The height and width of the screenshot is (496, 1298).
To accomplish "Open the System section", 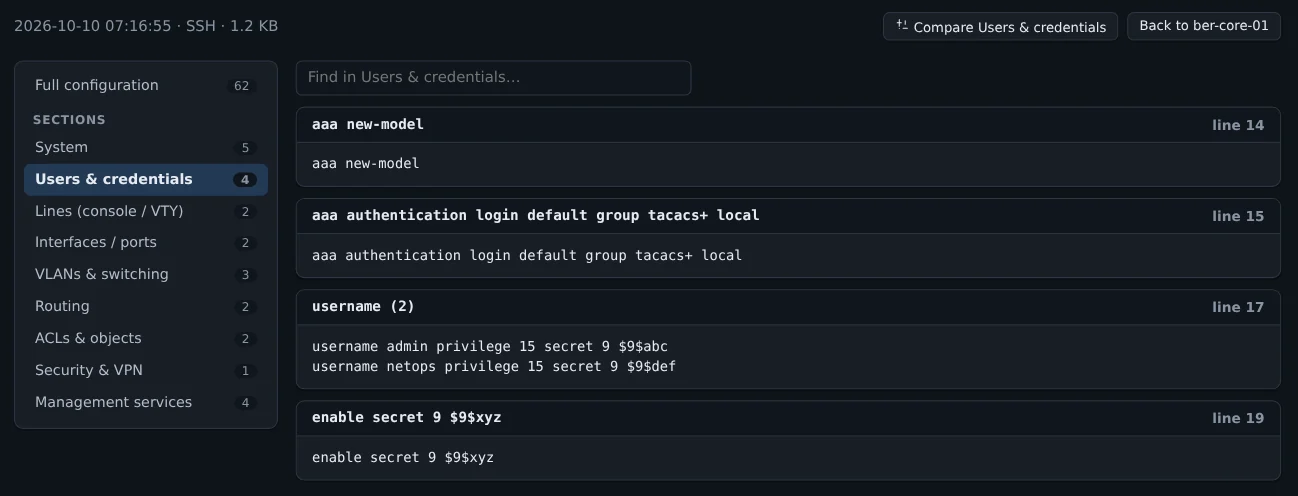I will point(146,148).
